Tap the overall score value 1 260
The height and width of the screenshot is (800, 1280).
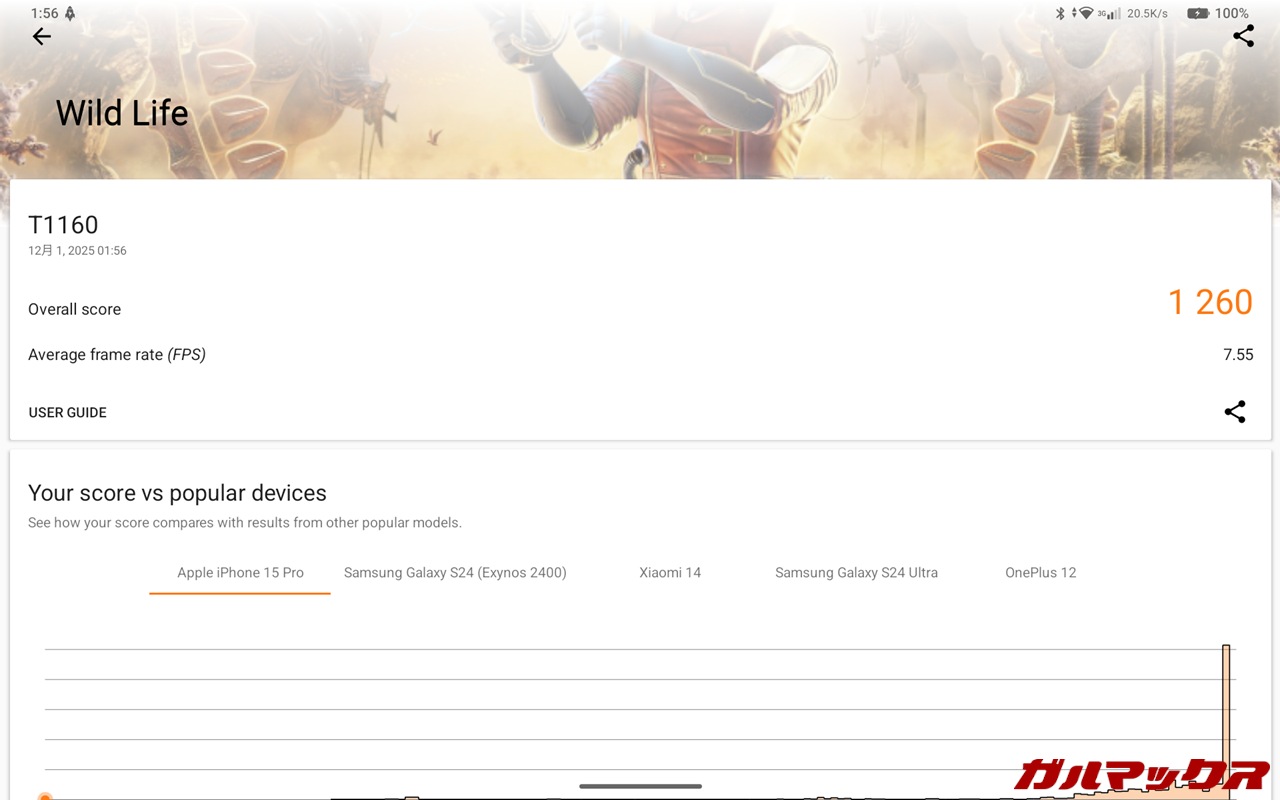[x=1210, y=302]
